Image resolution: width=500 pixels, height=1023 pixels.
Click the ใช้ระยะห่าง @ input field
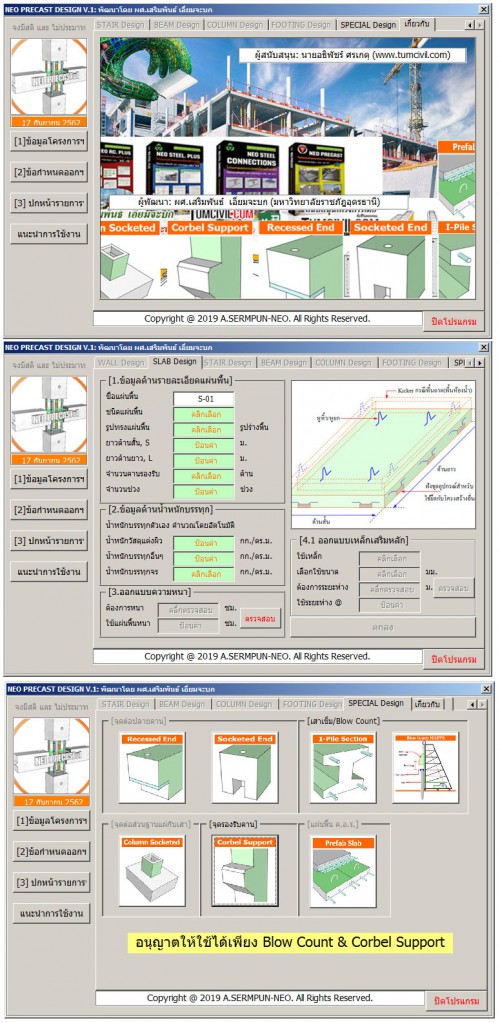389,605
